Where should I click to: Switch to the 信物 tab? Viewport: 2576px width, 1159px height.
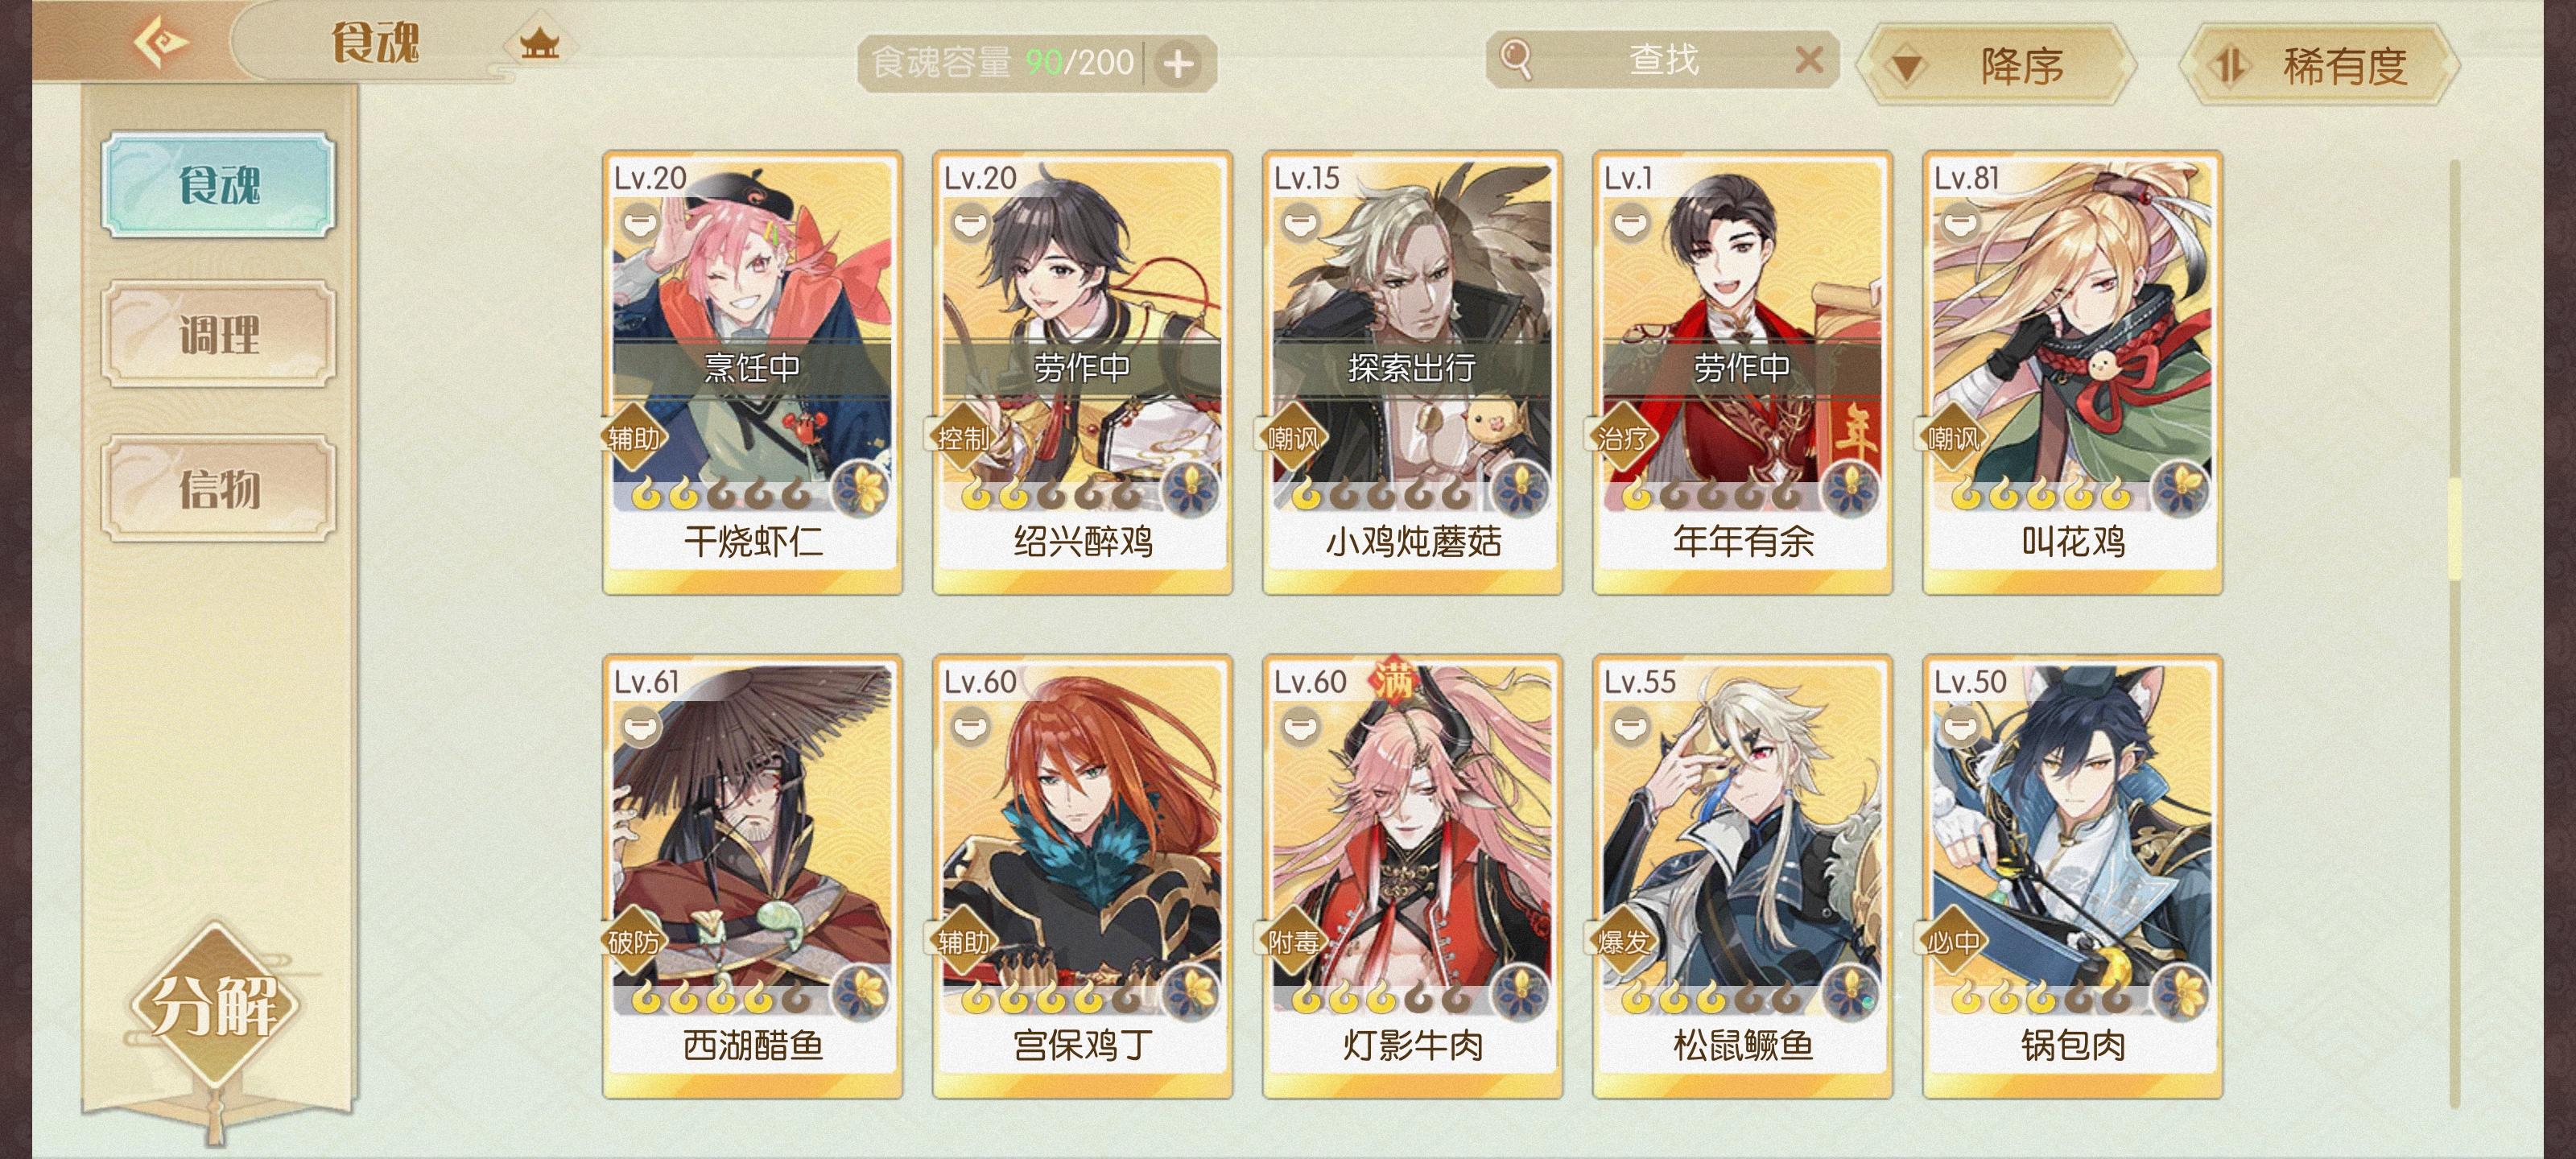click(218, 488)
